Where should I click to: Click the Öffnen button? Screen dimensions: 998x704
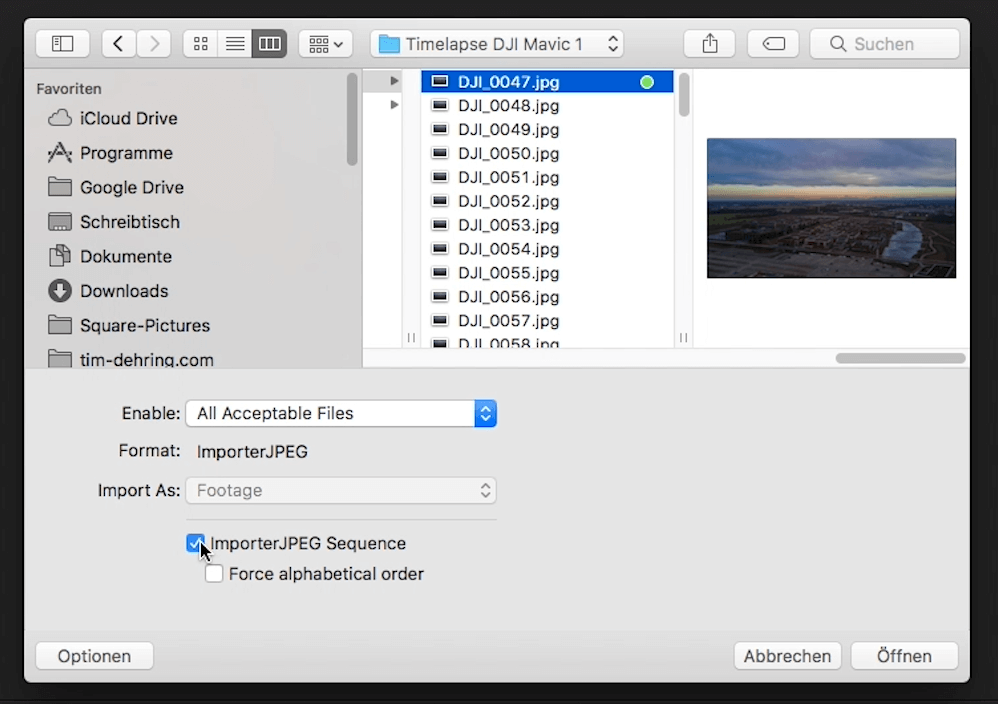[x=904, y=656]
